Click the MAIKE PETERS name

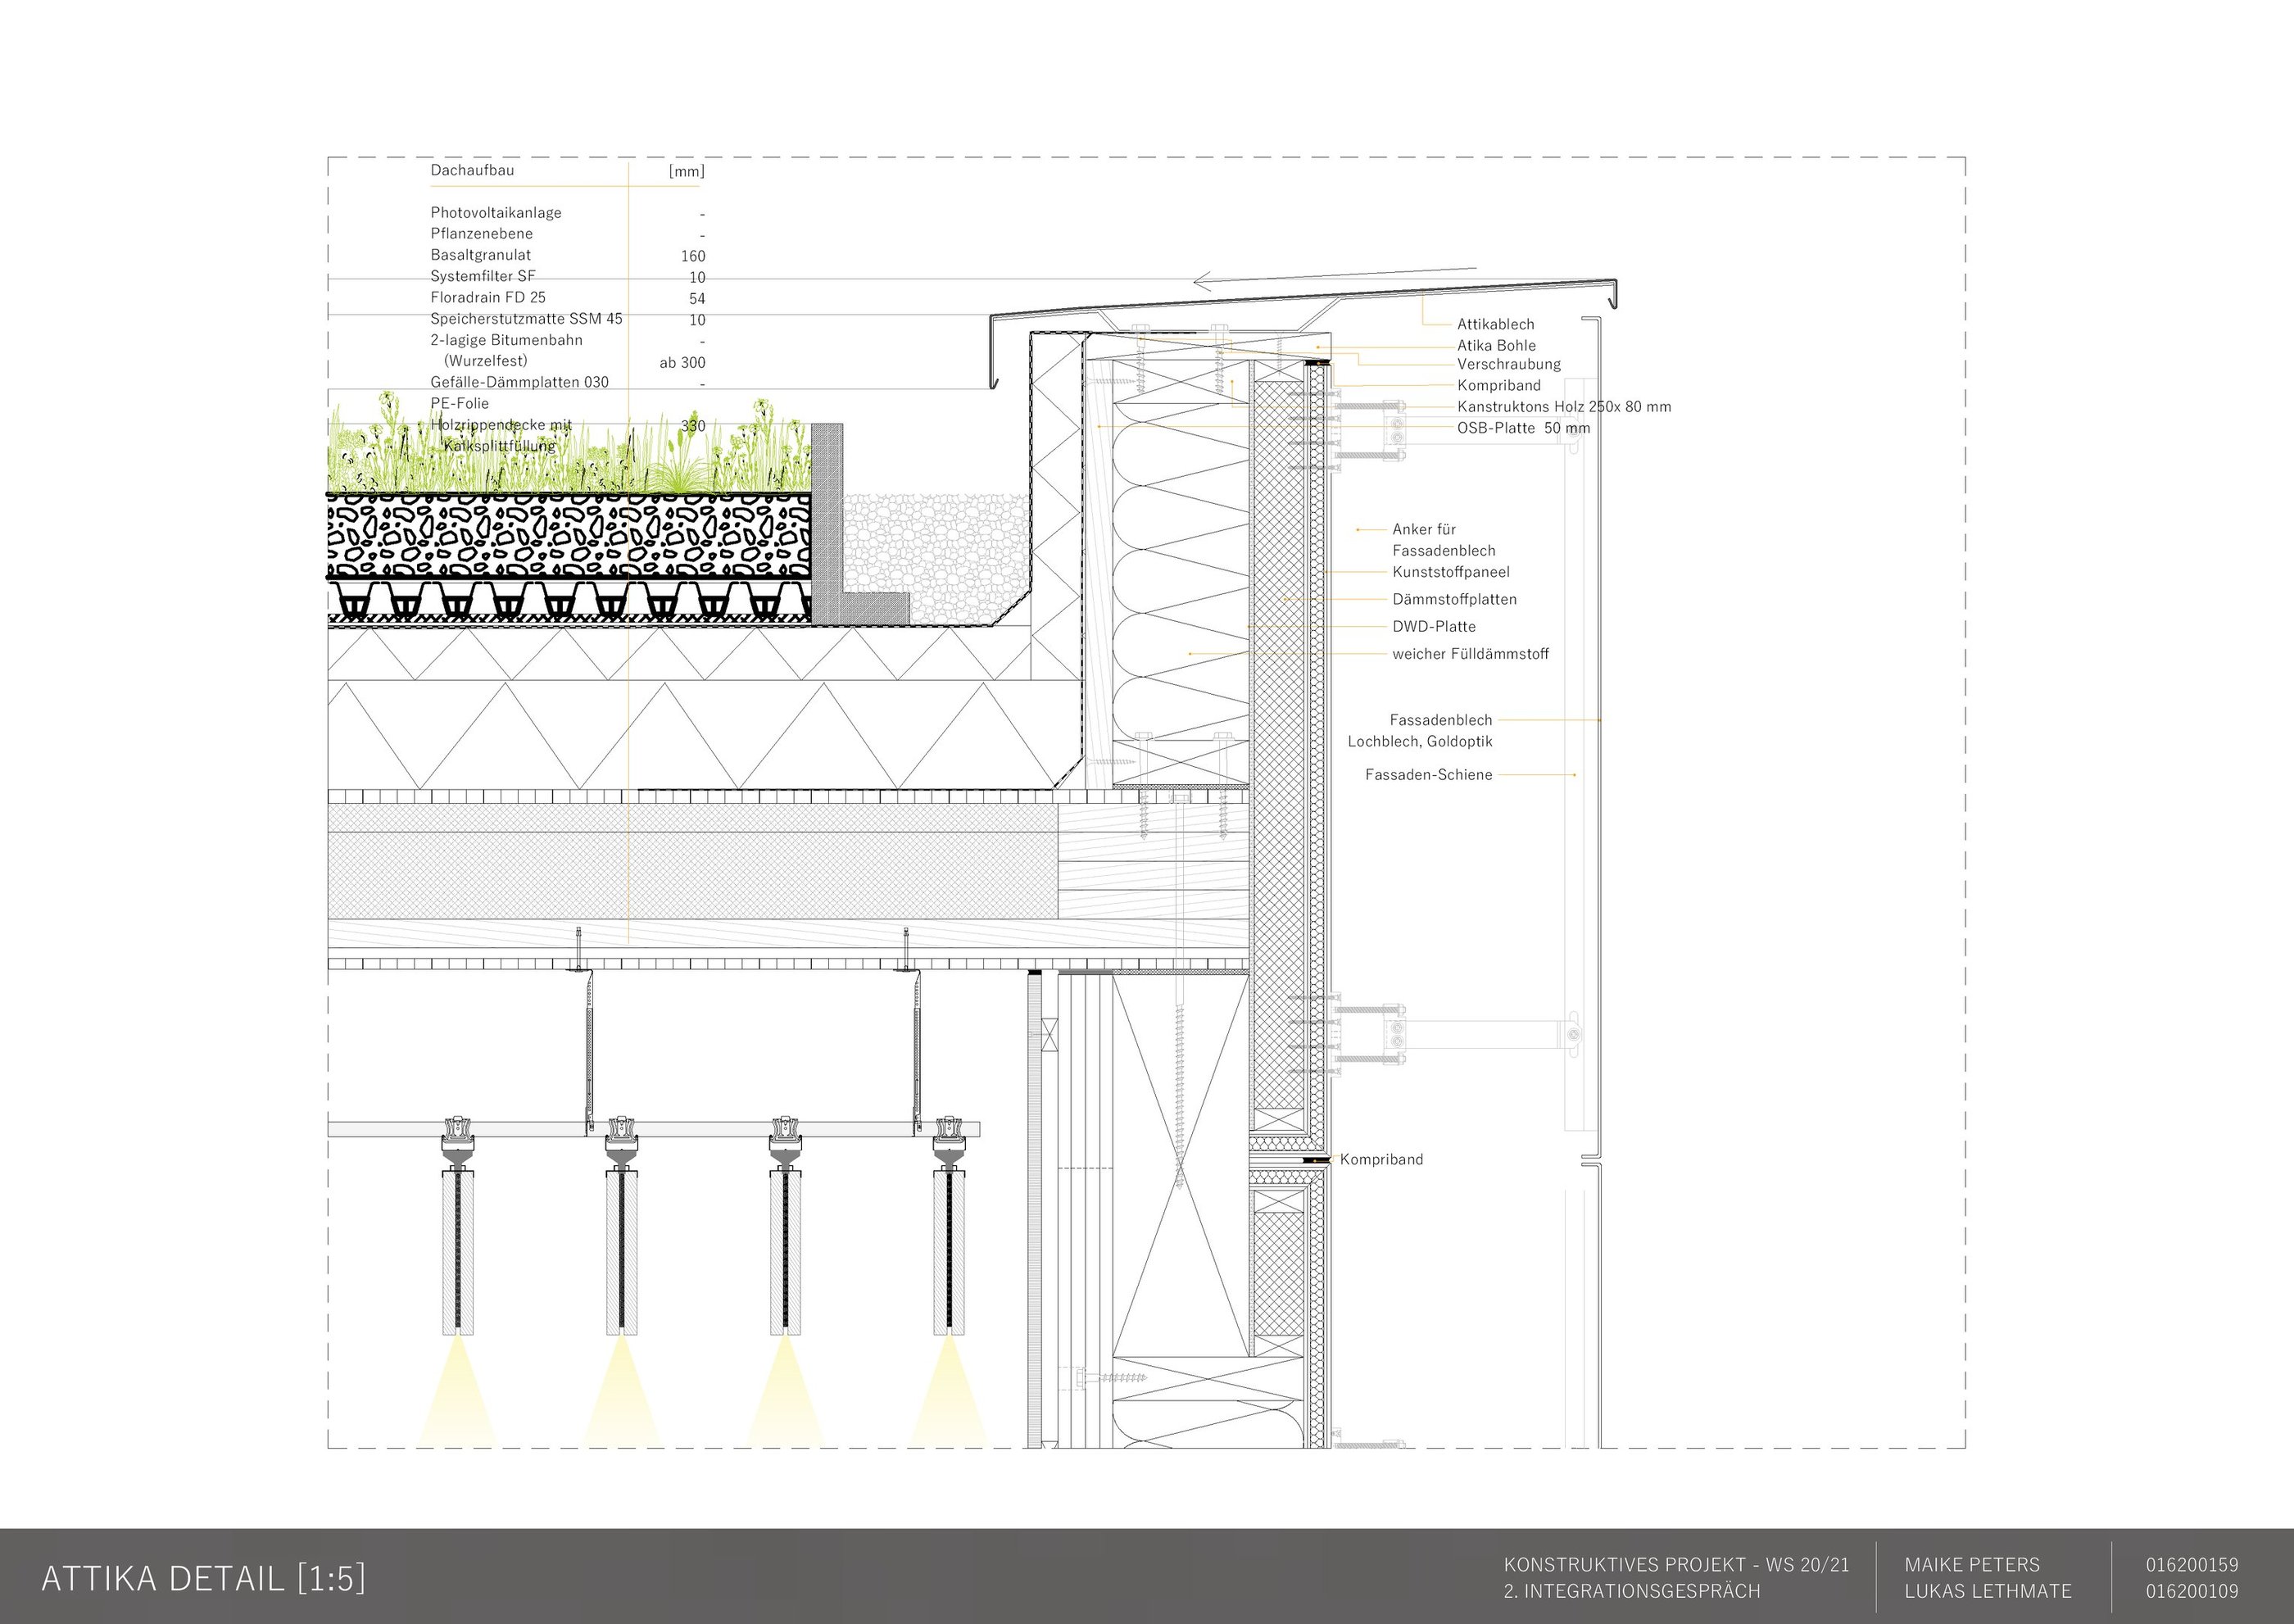click(x=1971, y=1565)
